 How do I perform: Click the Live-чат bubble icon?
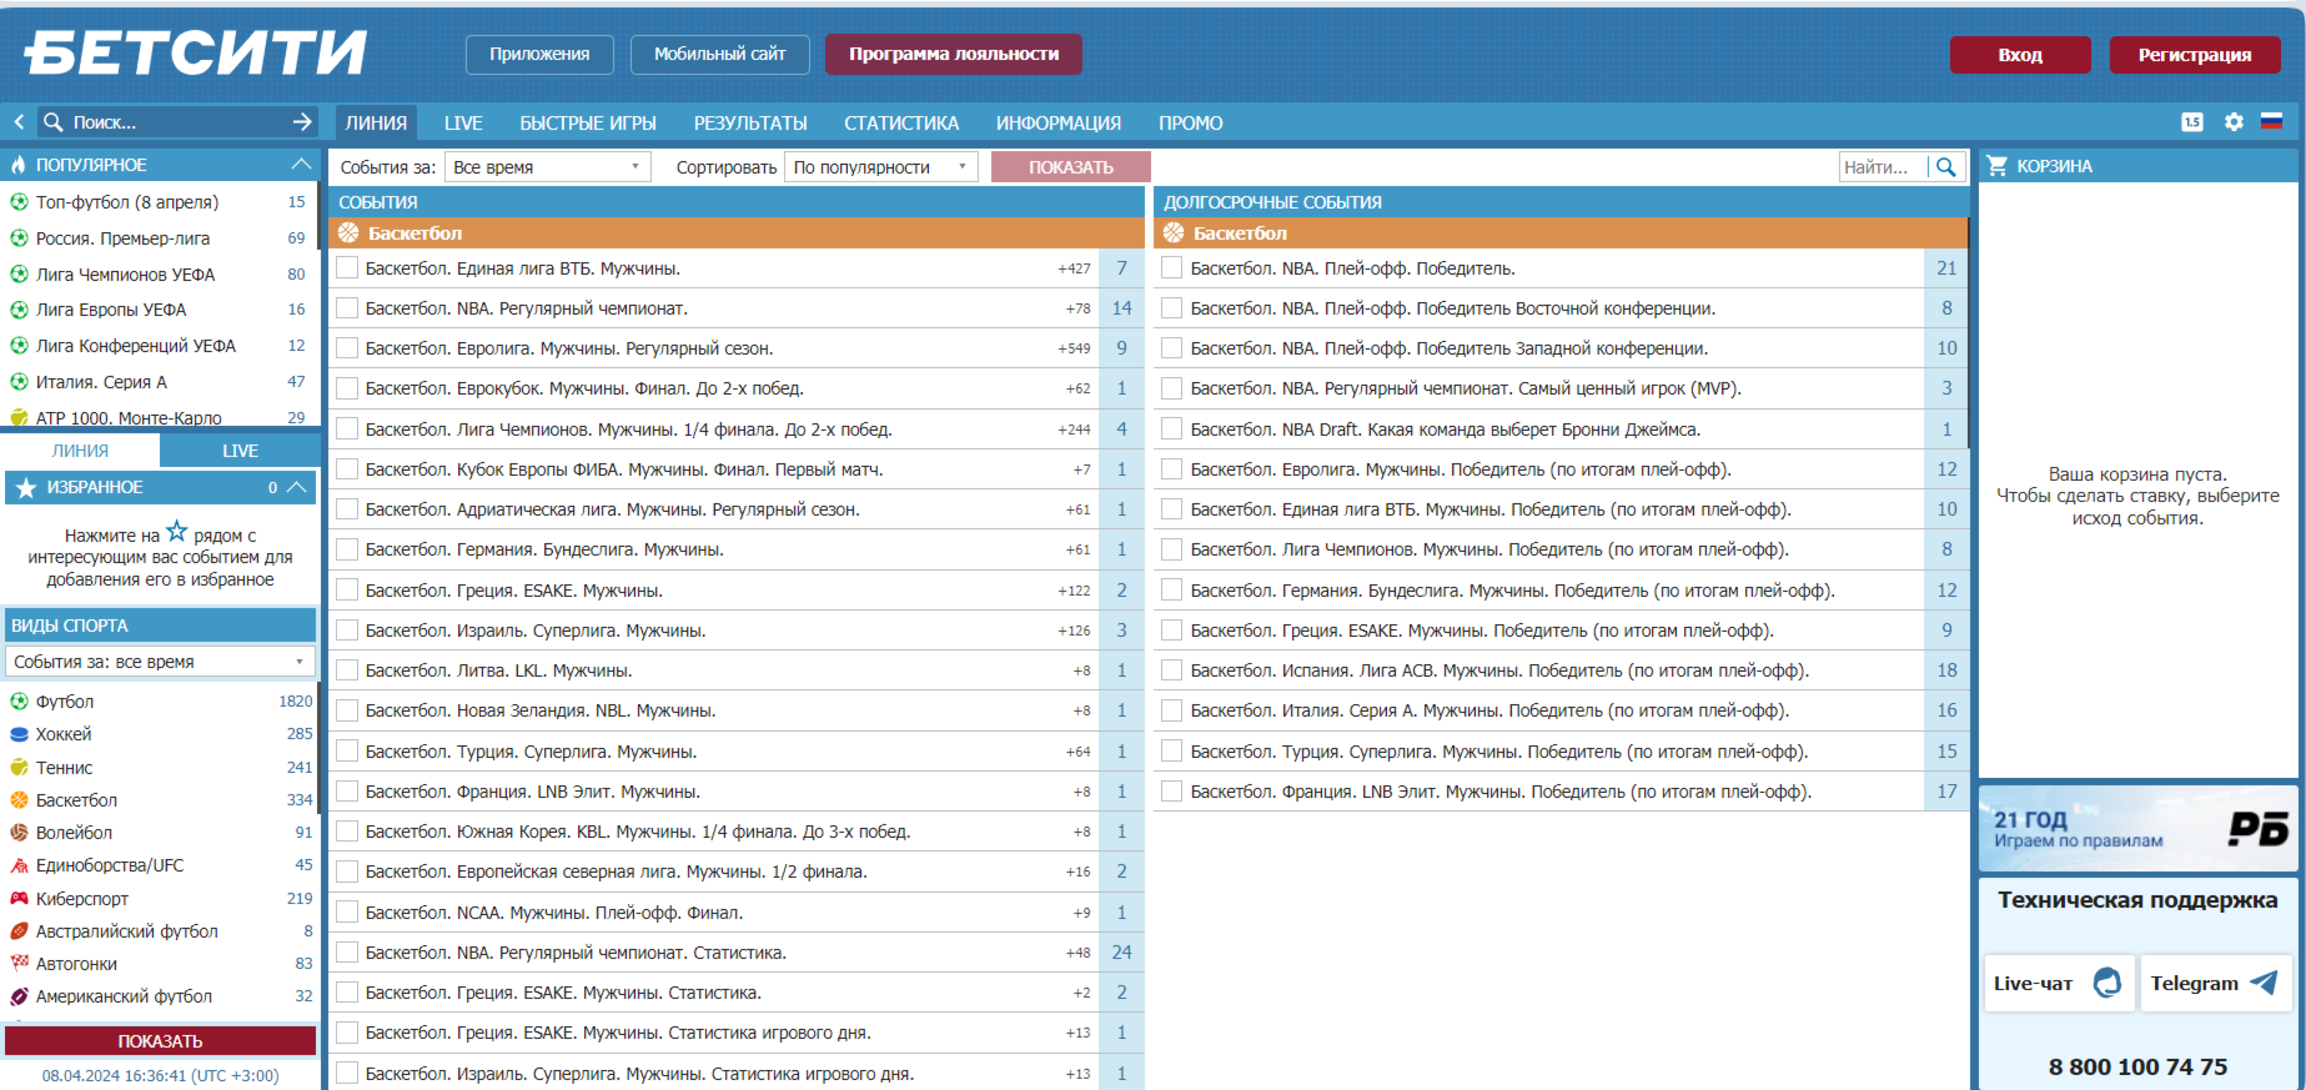(2107, 983)
